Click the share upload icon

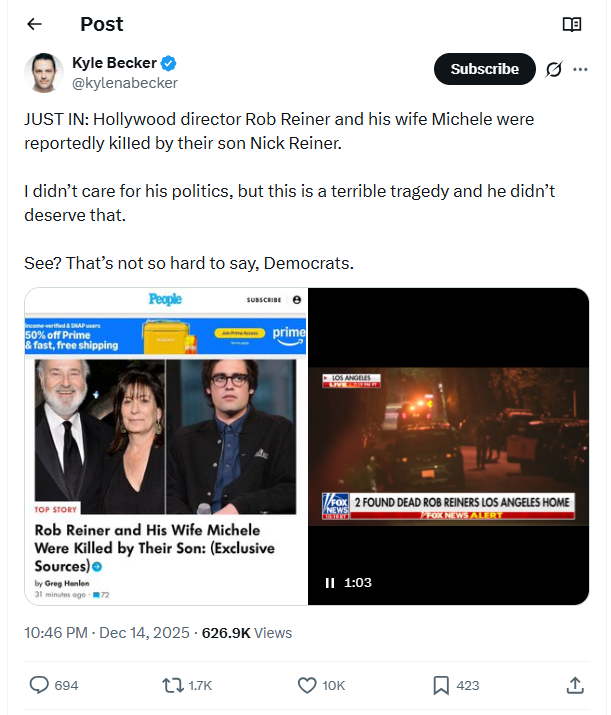coord(575,685)
